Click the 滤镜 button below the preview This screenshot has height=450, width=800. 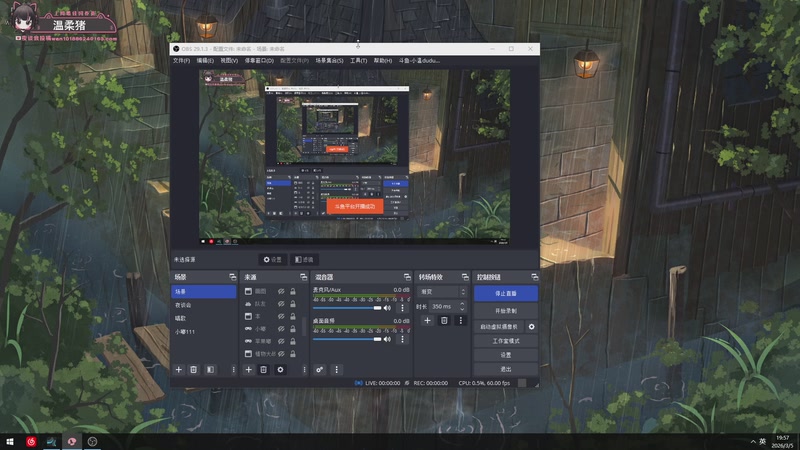tap(304, 260)
